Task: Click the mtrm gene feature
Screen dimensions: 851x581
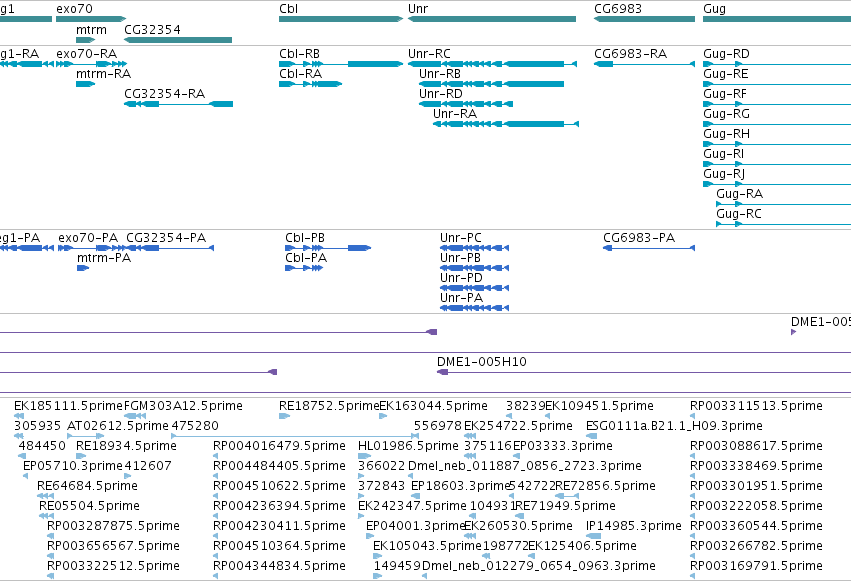Action: 85,40
